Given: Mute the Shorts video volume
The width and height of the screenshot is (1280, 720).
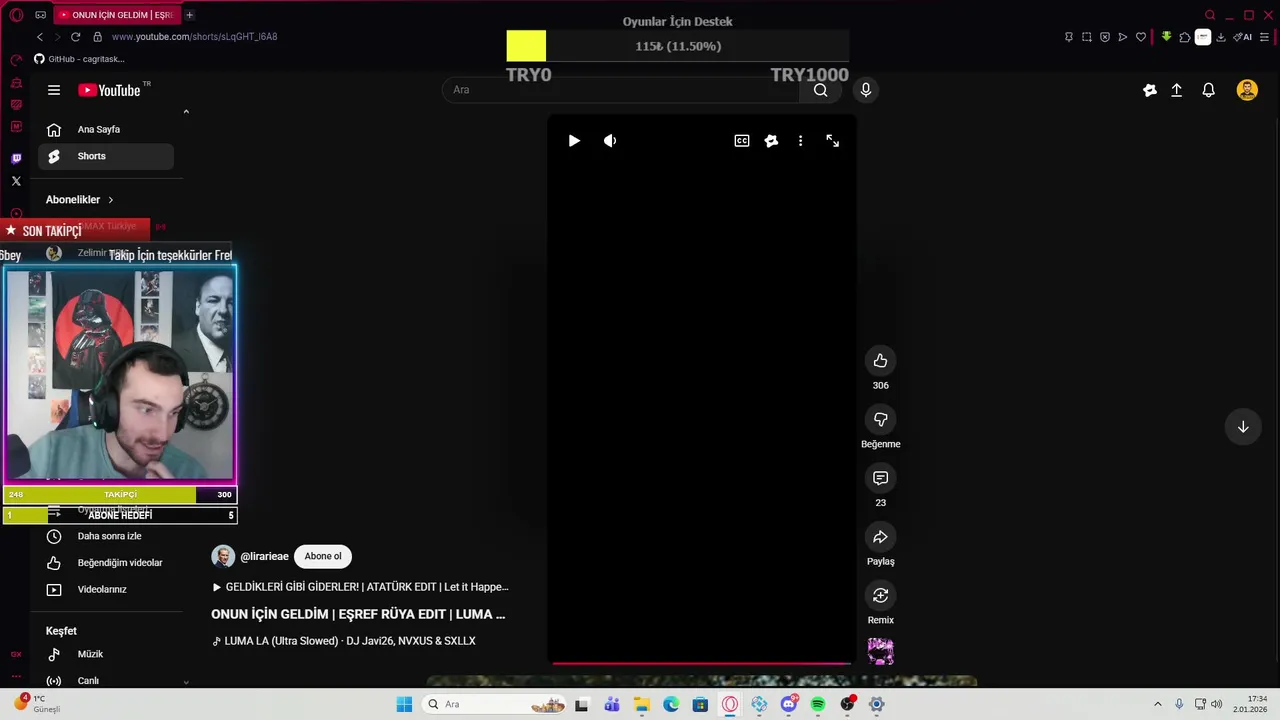Looking at the screenshot, I should pos(610,141).
